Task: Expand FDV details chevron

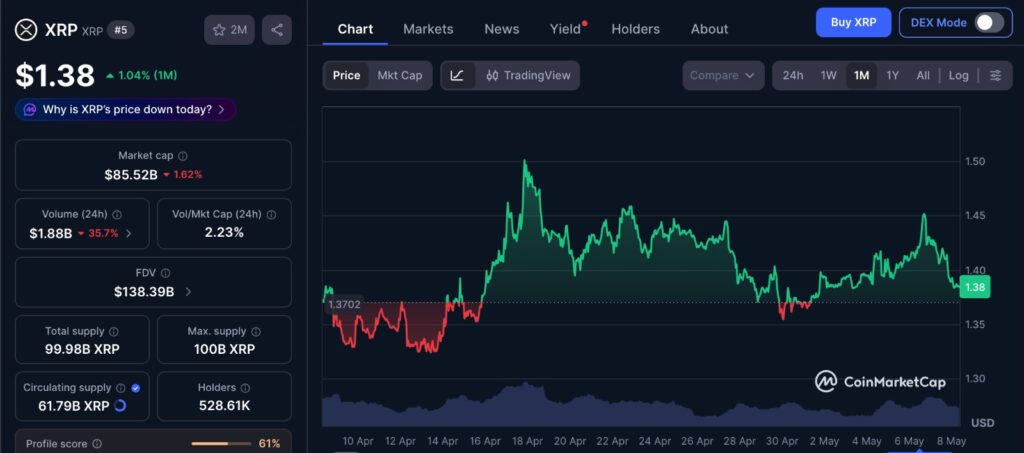Action: tap(188, 292)
